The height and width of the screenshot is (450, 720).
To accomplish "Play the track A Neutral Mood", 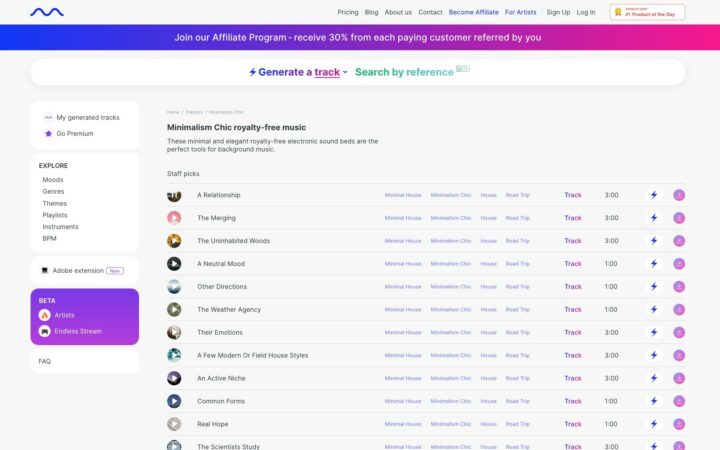I will 174,264.
